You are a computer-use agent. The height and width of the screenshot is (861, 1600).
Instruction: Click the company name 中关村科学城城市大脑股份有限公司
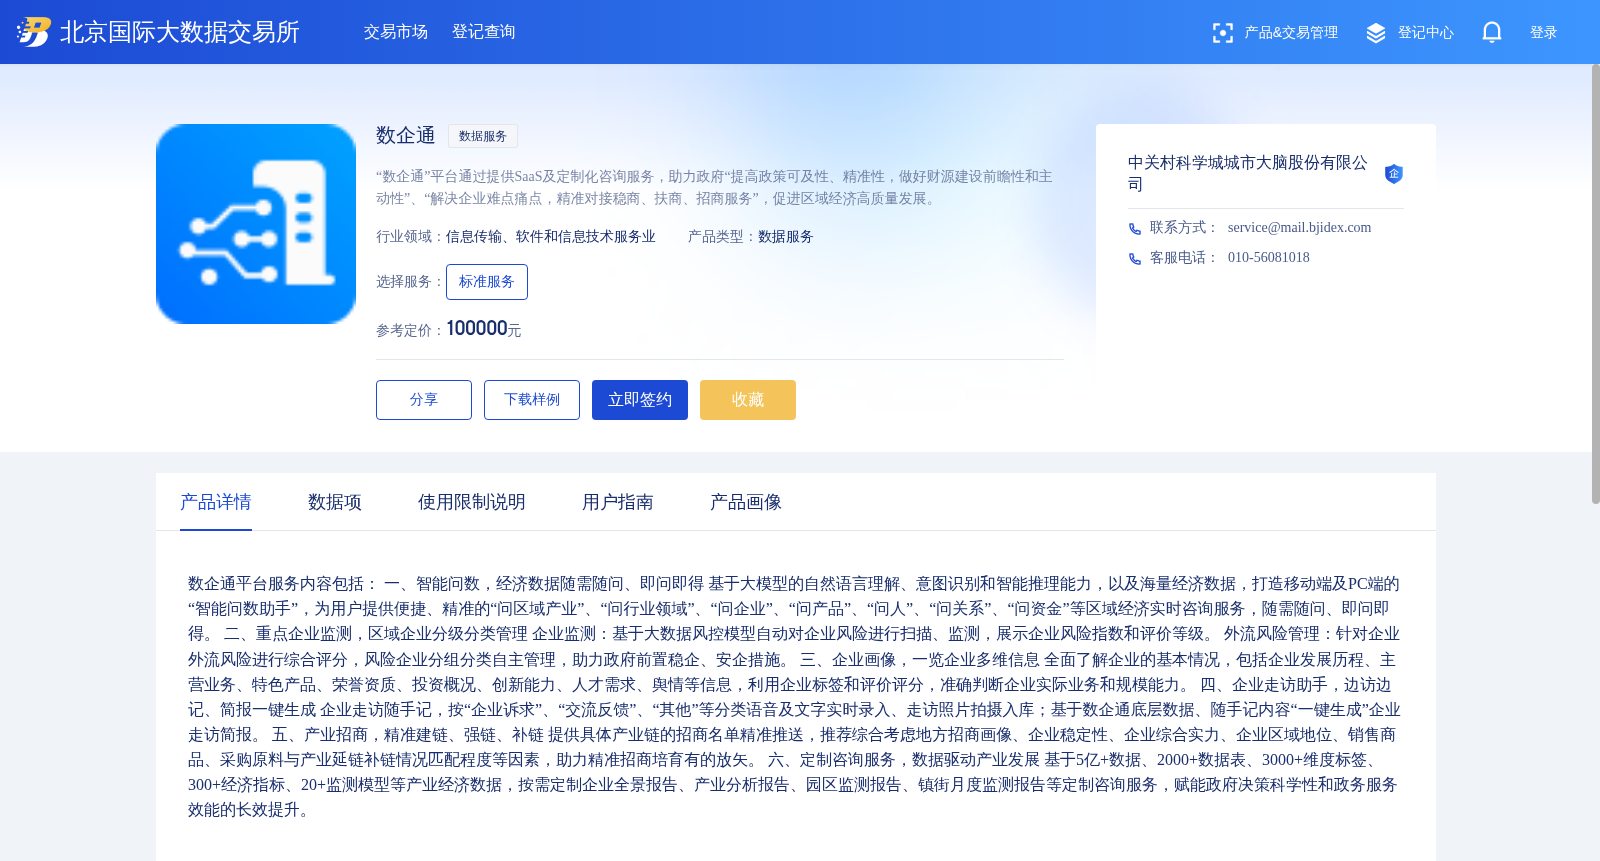(x=1248, y=173)
